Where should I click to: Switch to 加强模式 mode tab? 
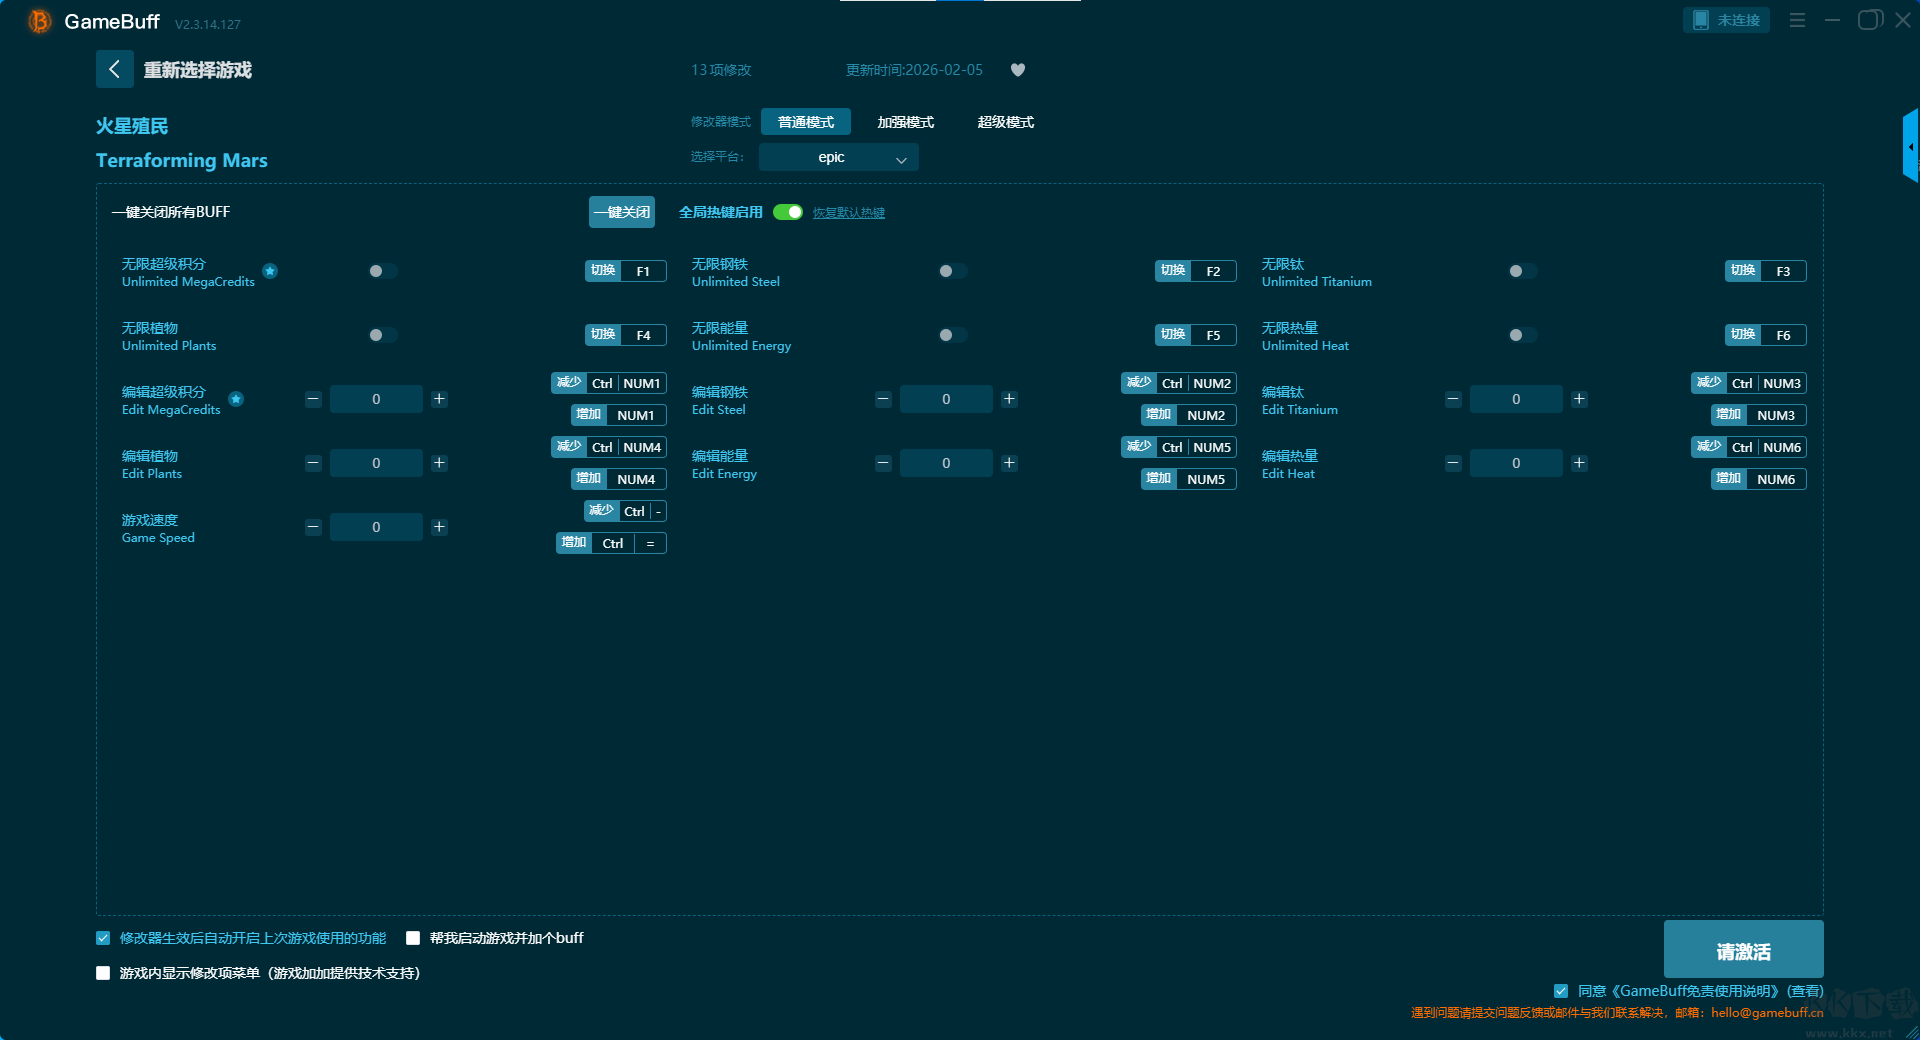pos(906,122)
